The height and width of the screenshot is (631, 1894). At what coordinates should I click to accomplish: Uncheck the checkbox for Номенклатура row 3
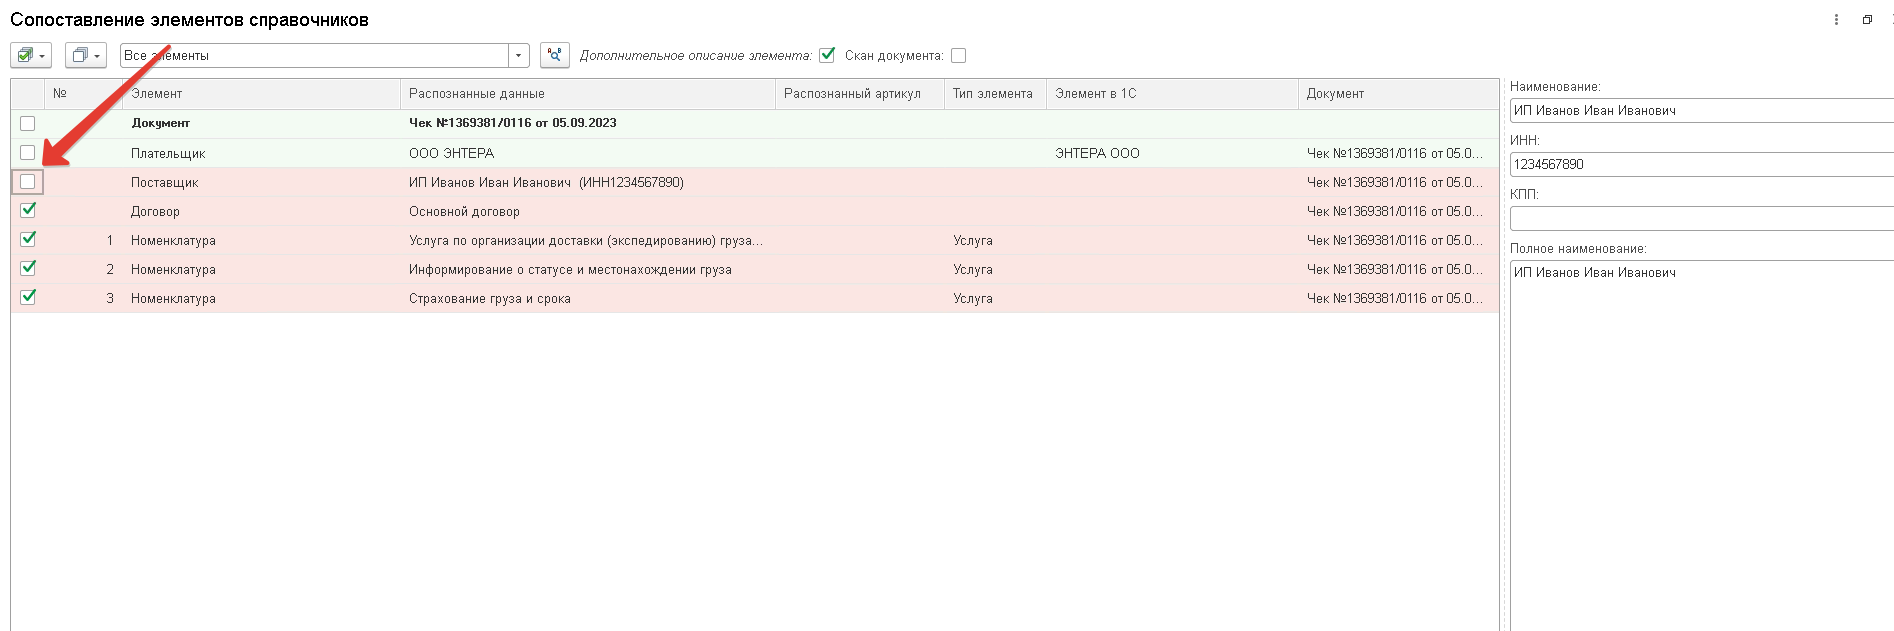28,298
